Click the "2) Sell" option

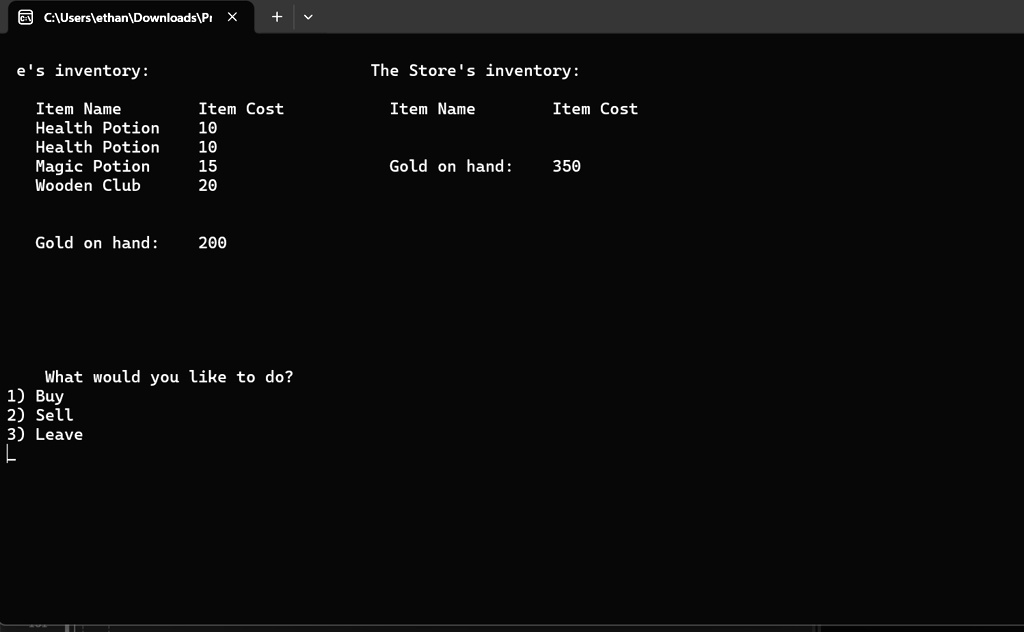(40, 415)
